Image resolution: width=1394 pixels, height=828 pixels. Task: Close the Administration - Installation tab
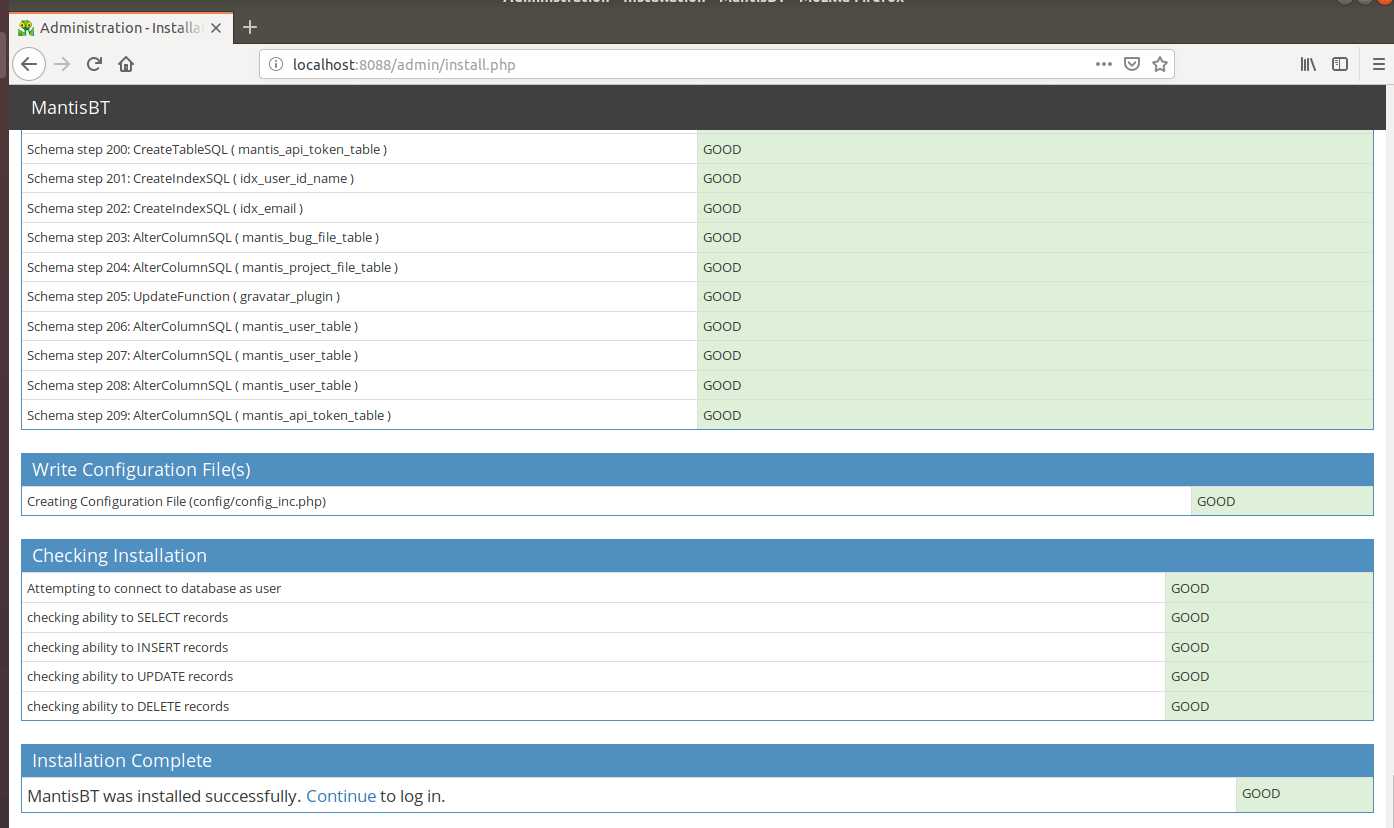[216, 28]
